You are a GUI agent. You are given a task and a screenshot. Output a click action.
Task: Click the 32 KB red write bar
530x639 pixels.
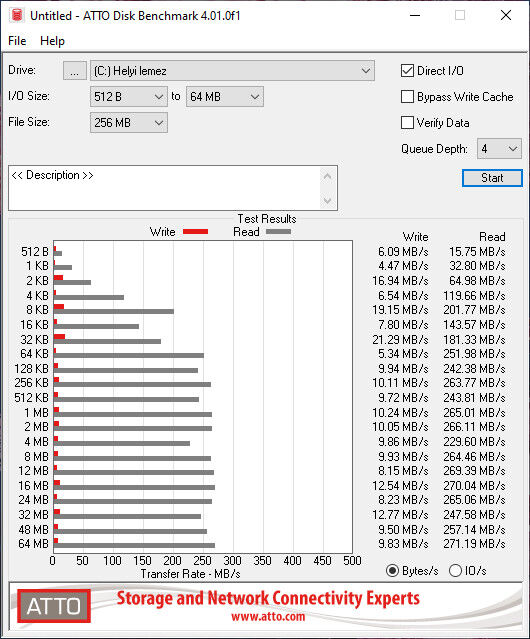(59, 337)
